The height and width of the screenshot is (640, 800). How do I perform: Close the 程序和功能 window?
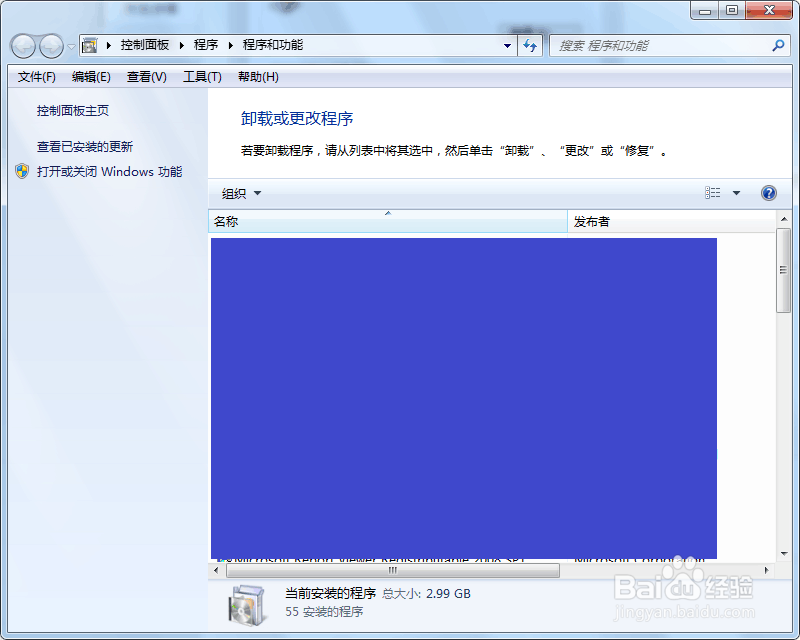[x=769, y=10]
